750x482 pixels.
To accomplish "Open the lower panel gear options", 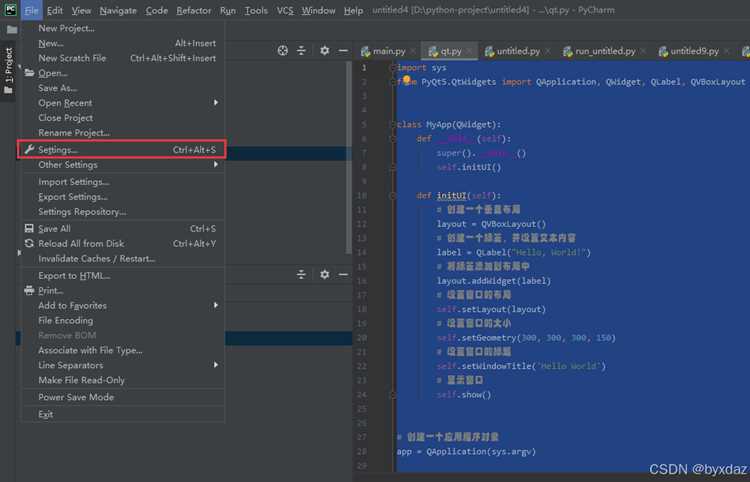I will [324, 274].
